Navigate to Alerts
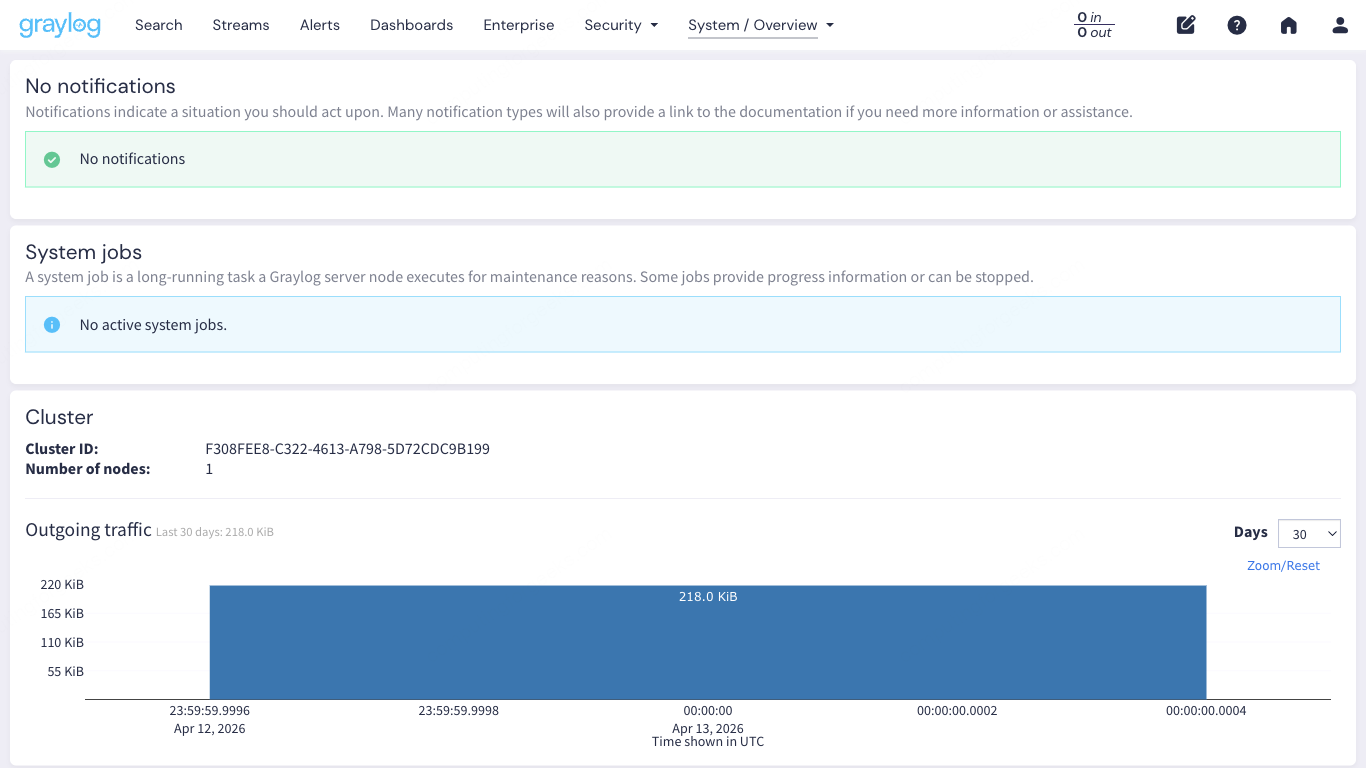1366x768 pixels. point(319,25)
